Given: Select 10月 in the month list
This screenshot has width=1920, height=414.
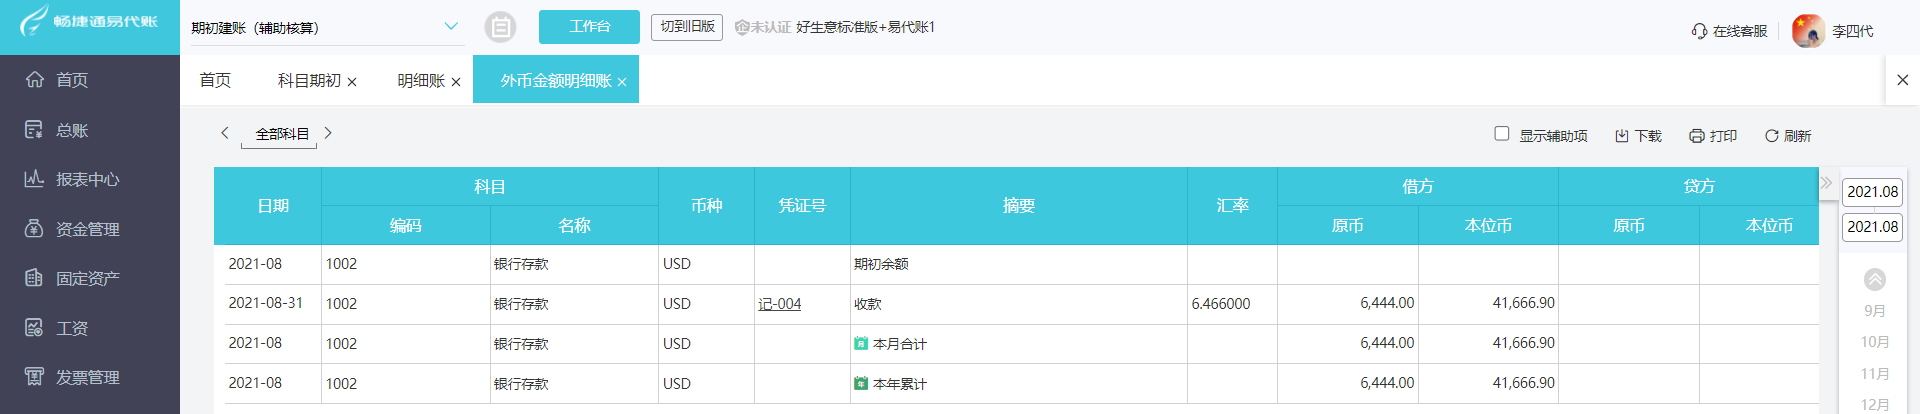Looking at the screenshot, I should pos(1875,342).
